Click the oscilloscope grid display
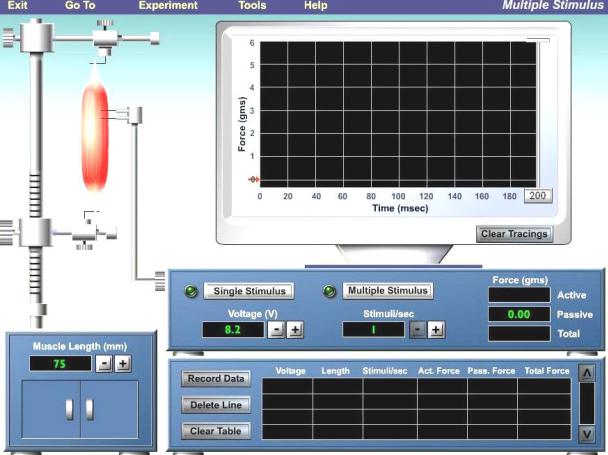Viewport: 608px width, 455px height. [398, 114]
